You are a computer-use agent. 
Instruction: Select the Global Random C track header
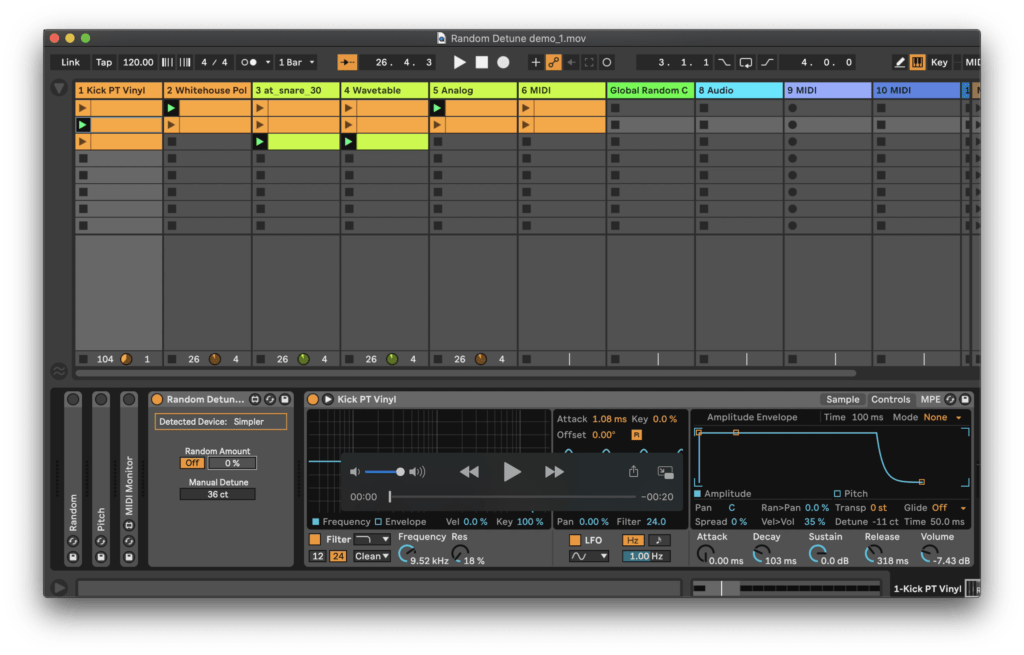point(650,90)
